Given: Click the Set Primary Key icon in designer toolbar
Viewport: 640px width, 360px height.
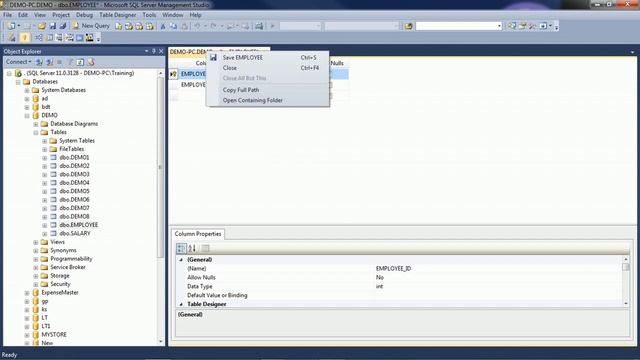Looking at the screenshot, I should 24,38.
